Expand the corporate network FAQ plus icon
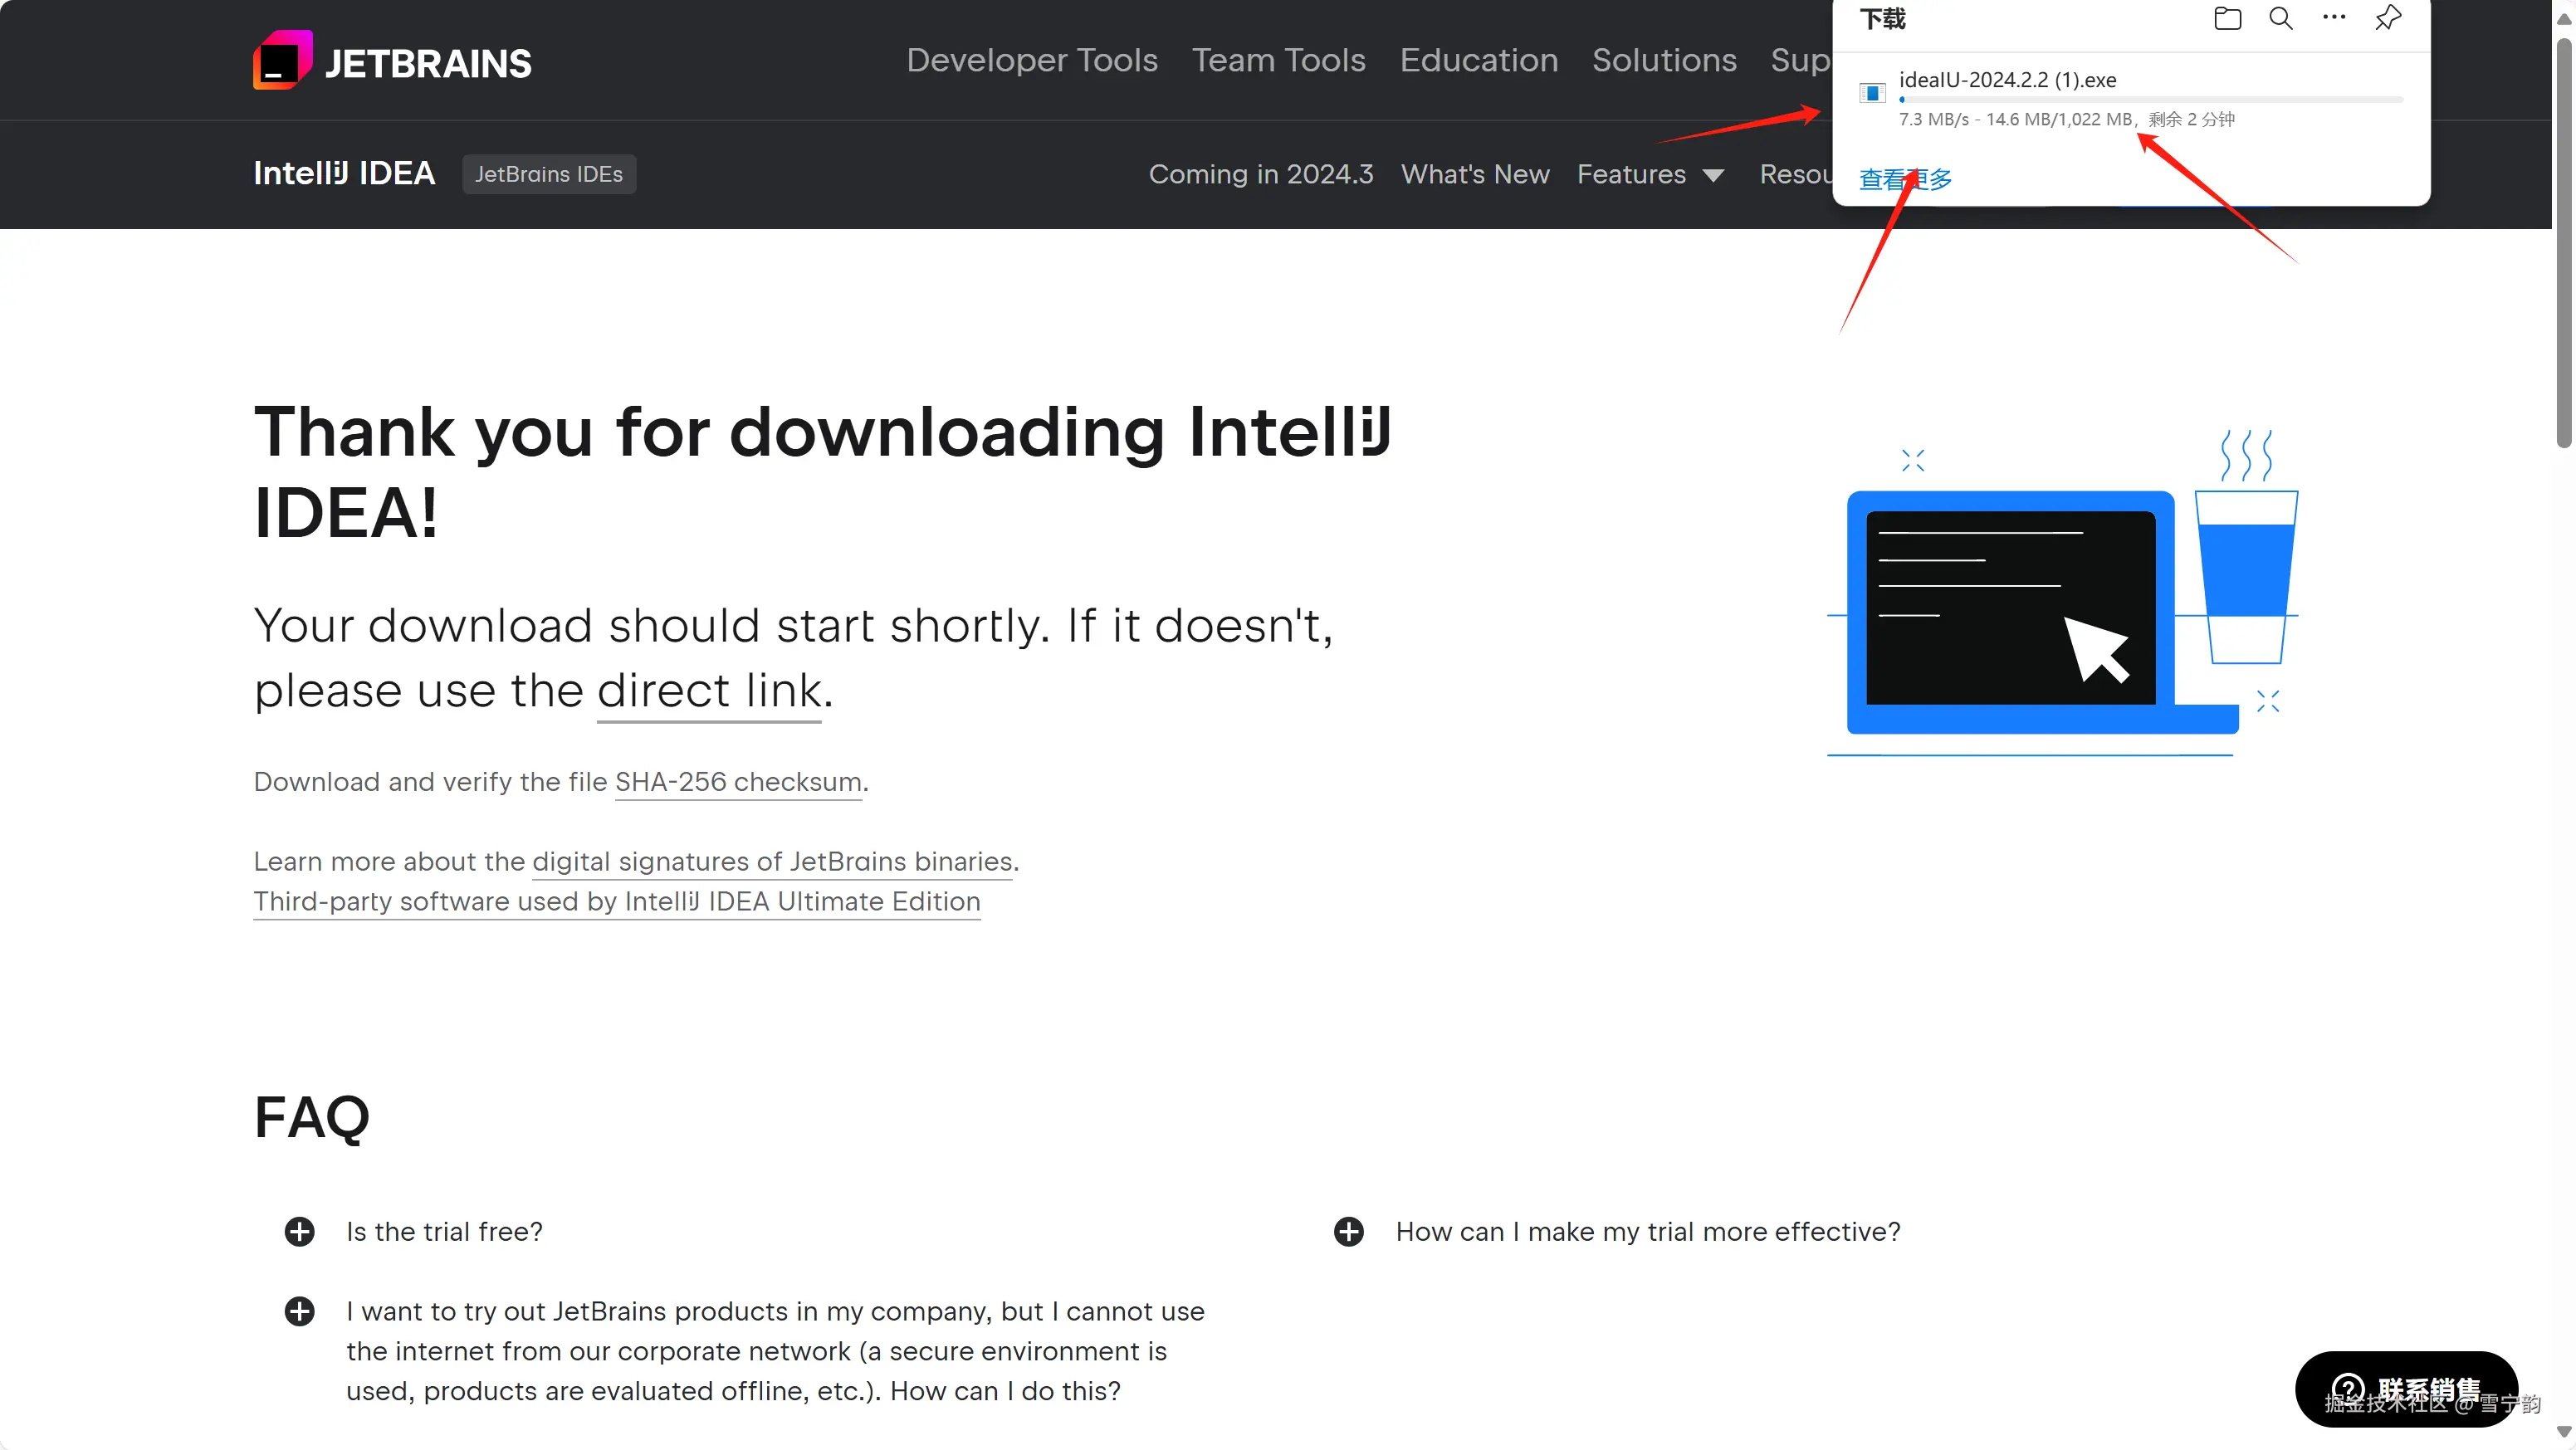2576x1450 pixels. pos(299,1311)
